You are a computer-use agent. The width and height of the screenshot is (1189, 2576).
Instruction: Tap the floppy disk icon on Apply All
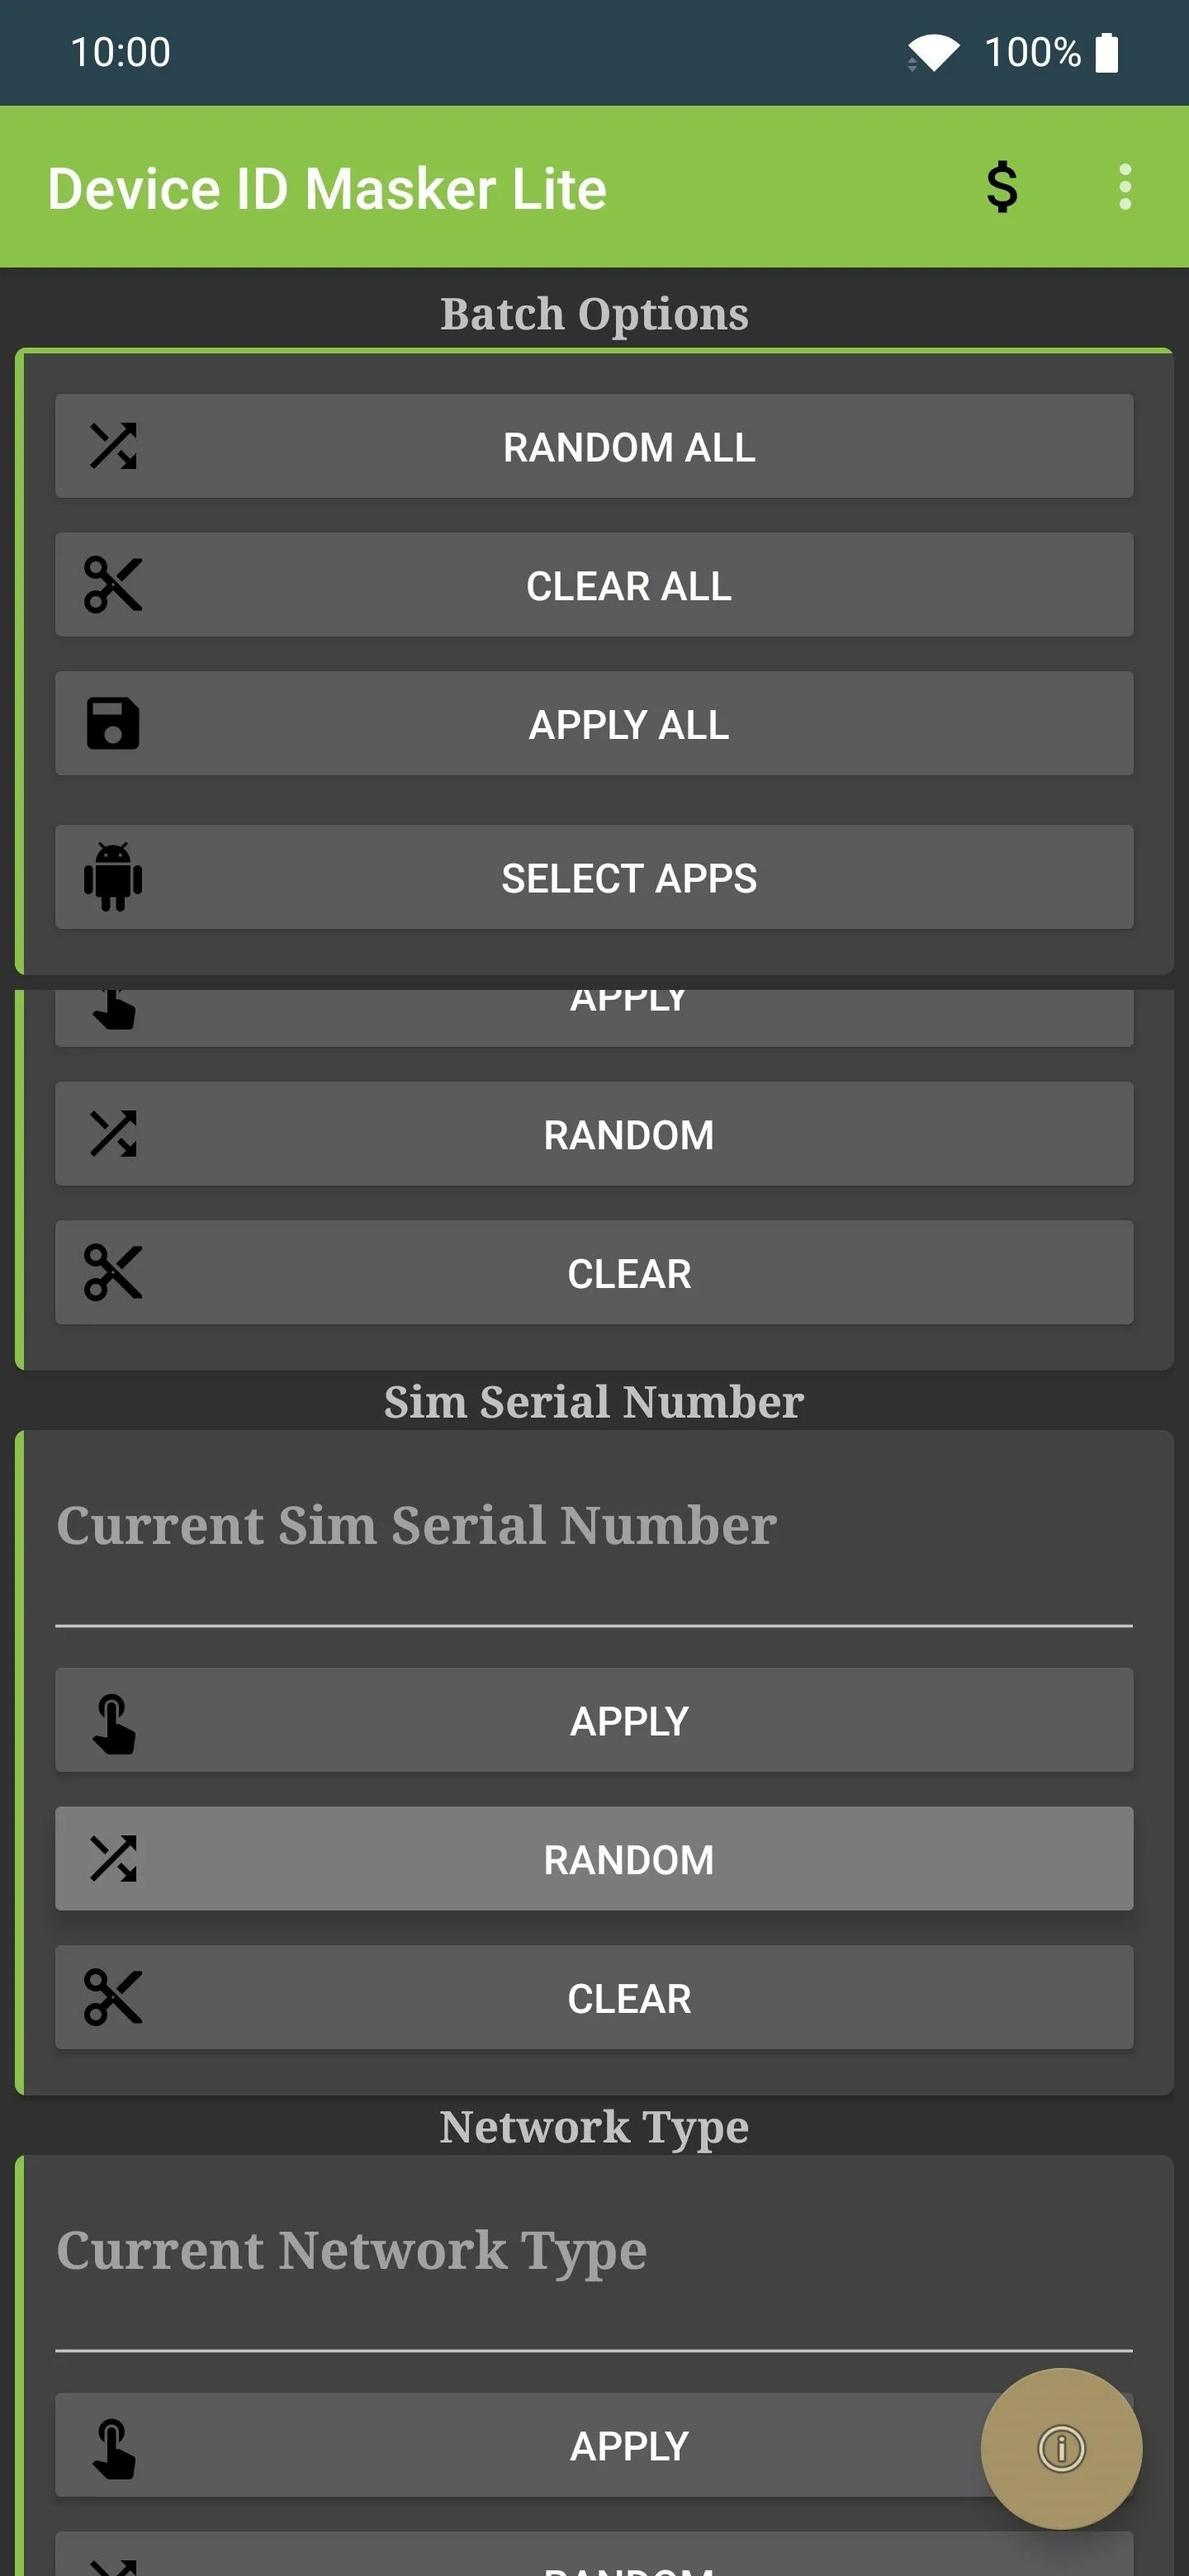click(113, 723)
